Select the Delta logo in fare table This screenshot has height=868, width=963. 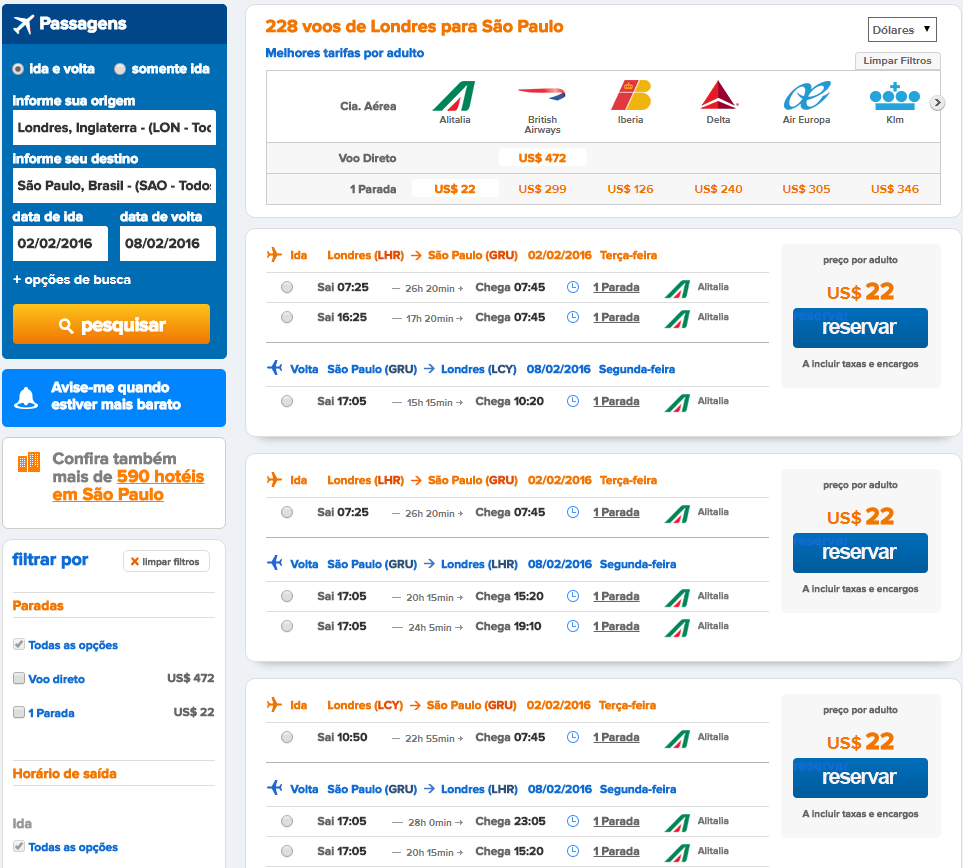[719, 95]
